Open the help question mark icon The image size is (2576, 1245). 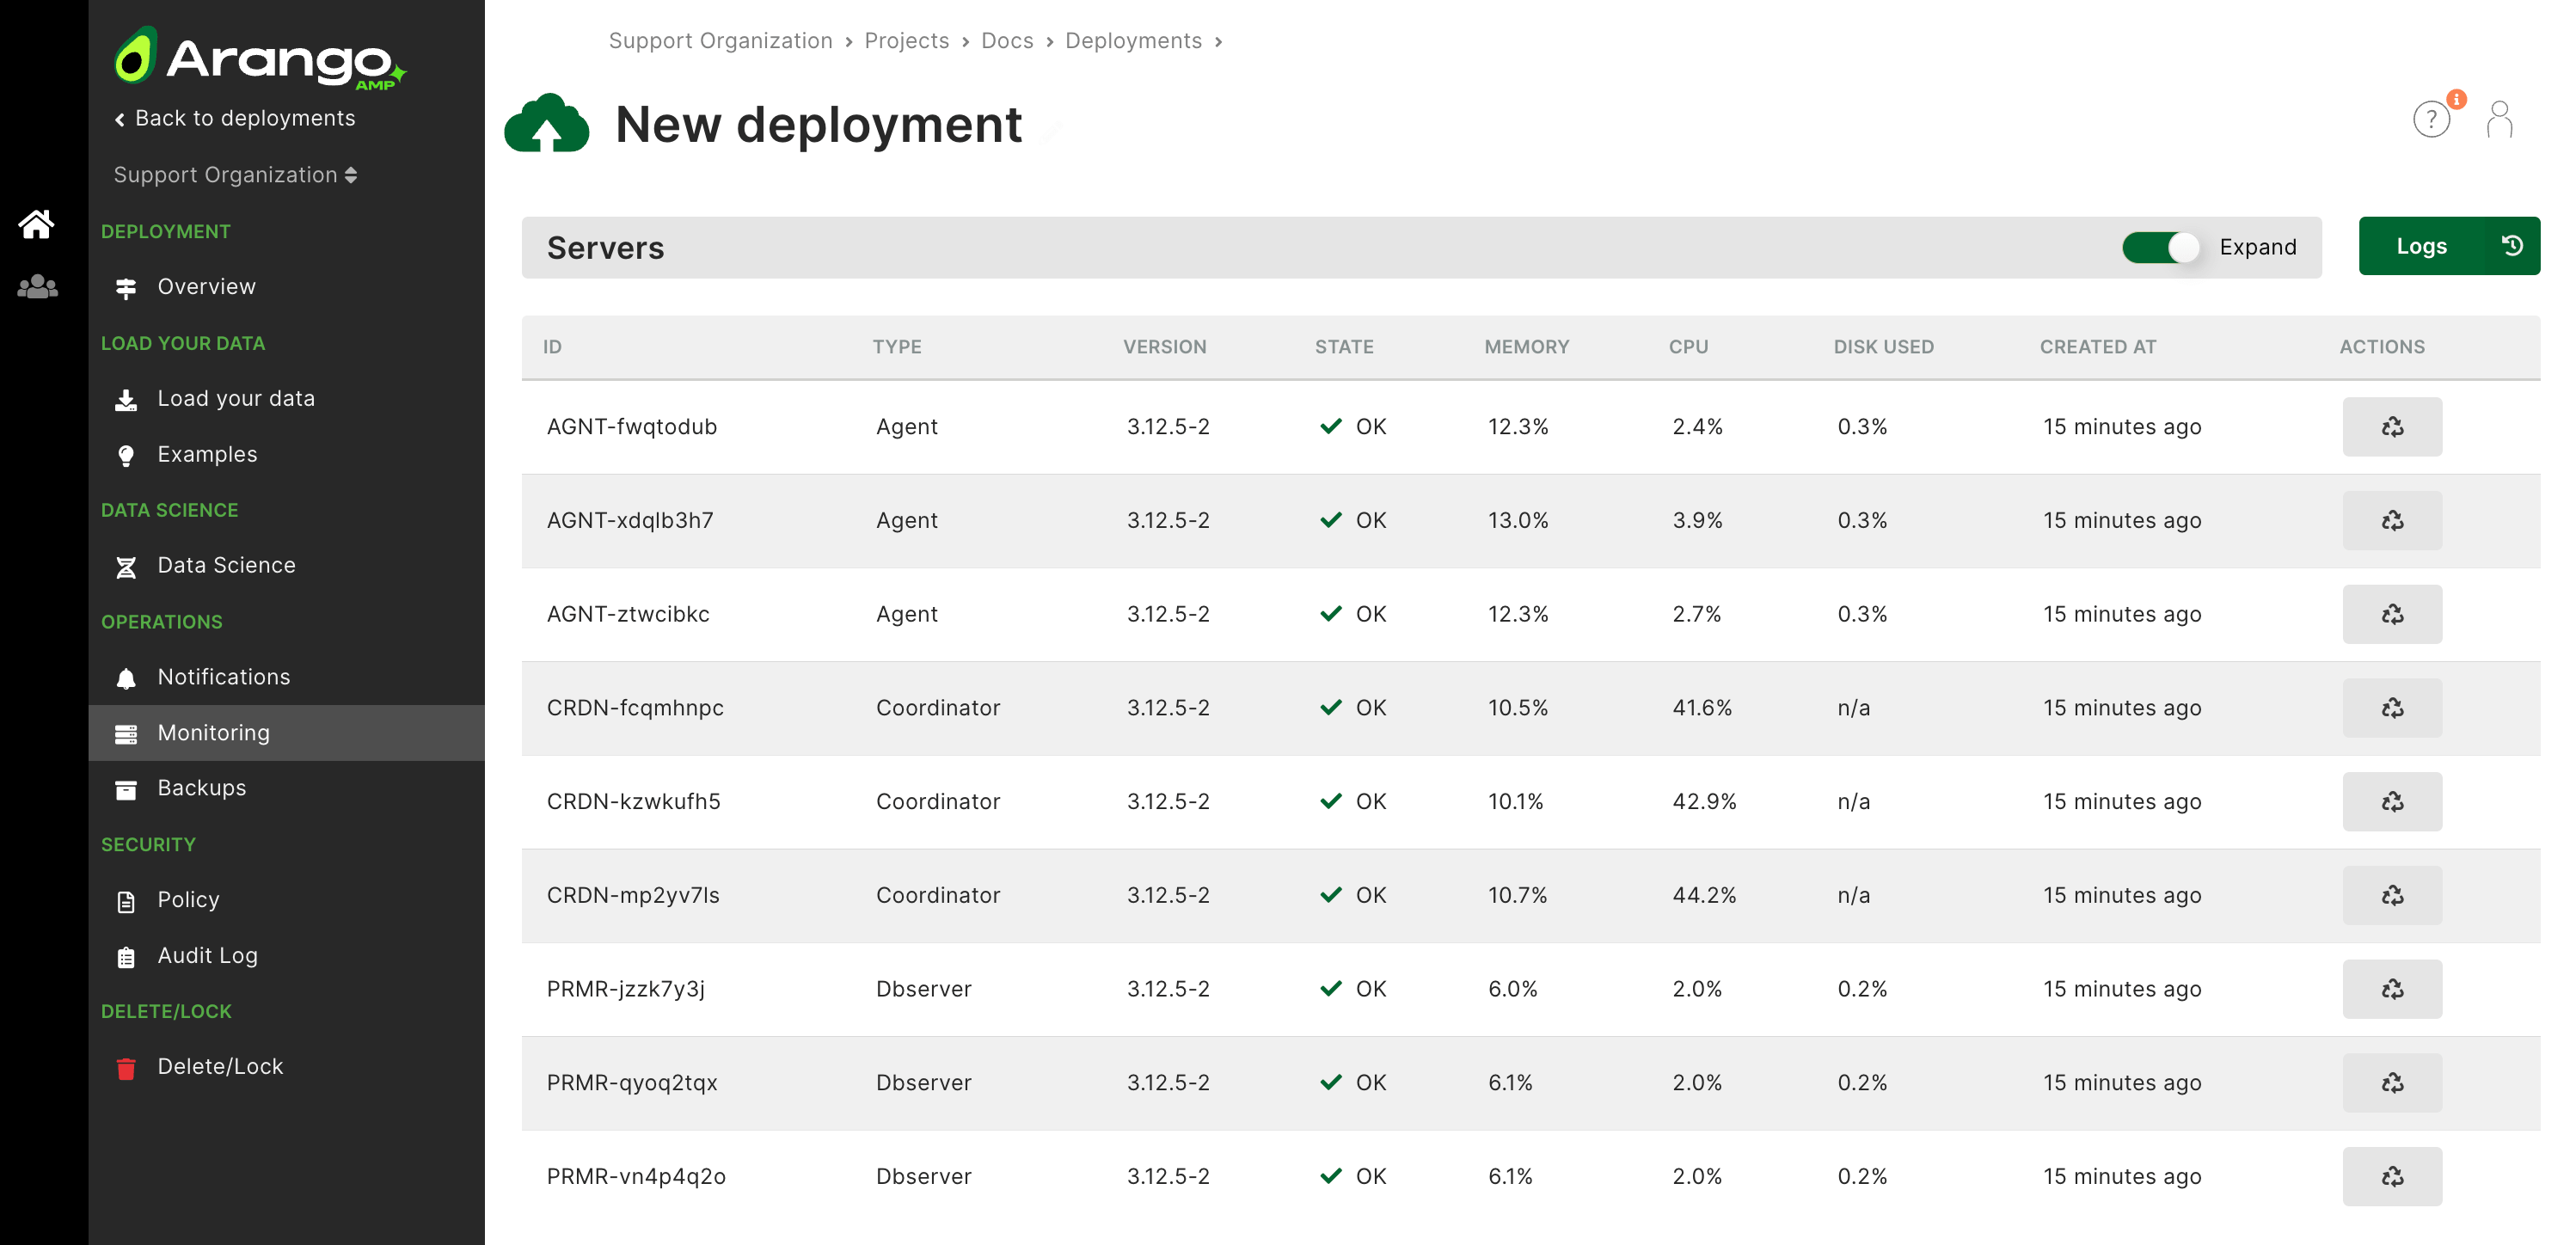(x=2431, y=120)
